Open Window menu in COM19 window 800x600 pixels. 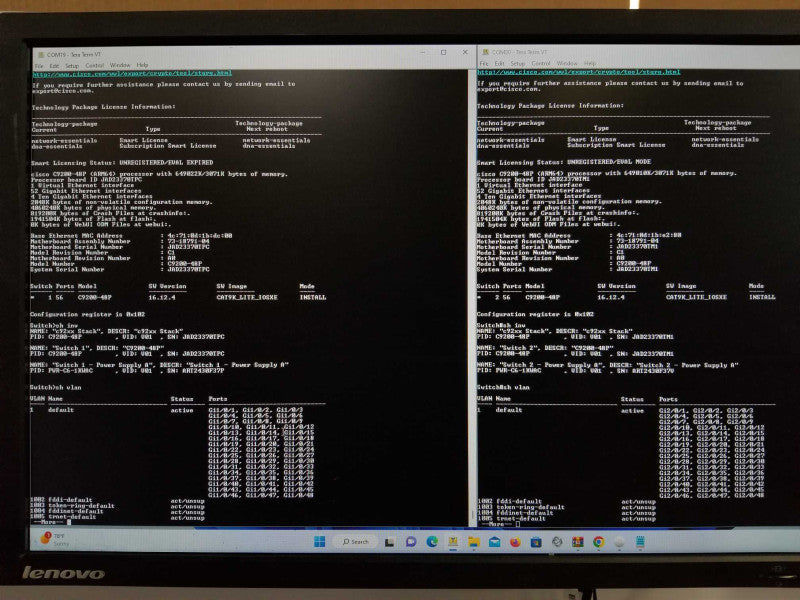(120, 65)
